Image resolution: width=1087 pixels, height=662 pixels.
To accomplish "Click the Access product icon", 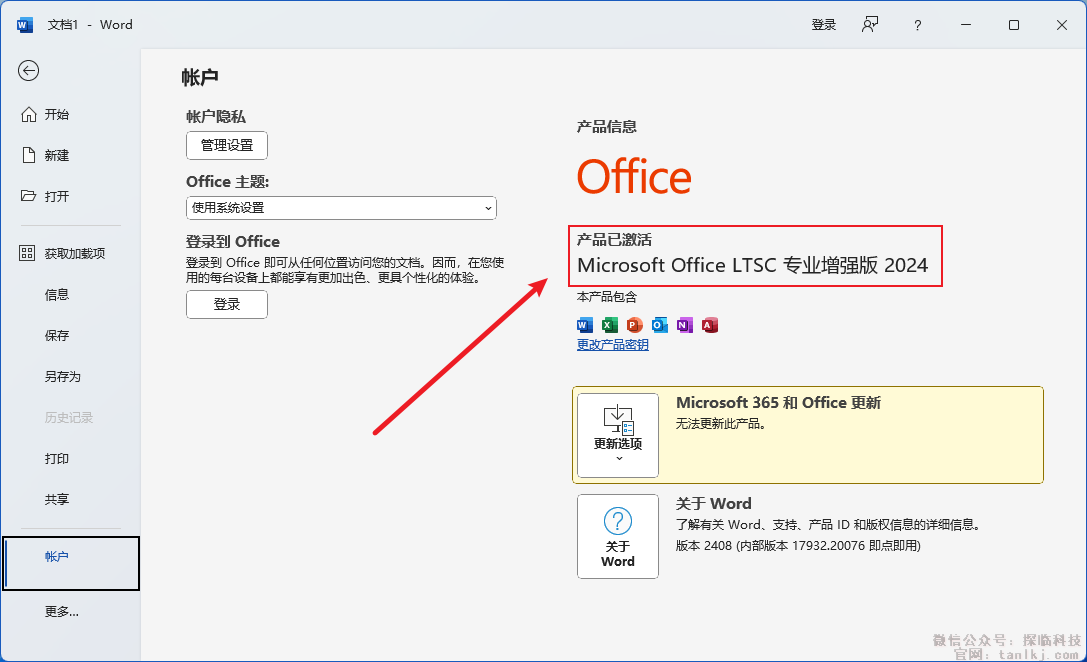I will point(709,324).
